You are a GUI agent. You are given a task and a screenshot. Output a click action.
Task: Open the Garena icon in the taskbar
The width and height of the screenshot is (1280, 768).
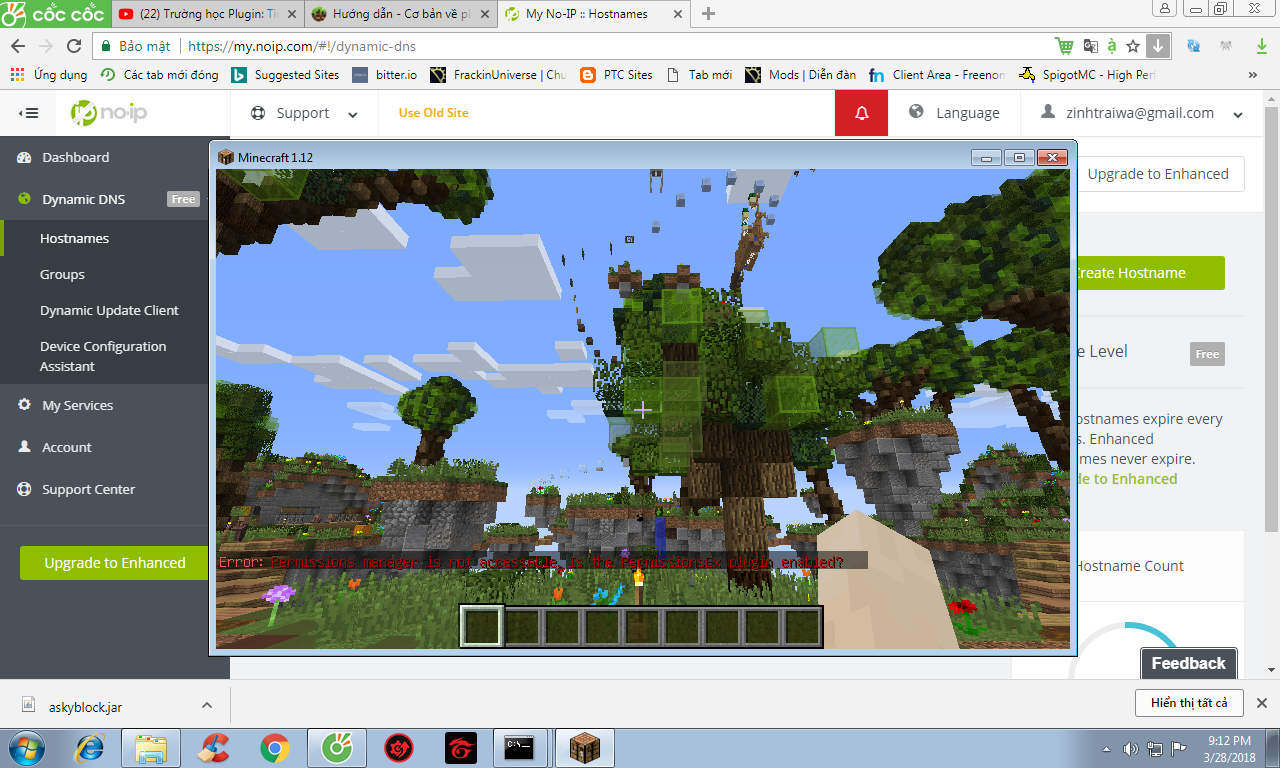[x=461, y=748]
